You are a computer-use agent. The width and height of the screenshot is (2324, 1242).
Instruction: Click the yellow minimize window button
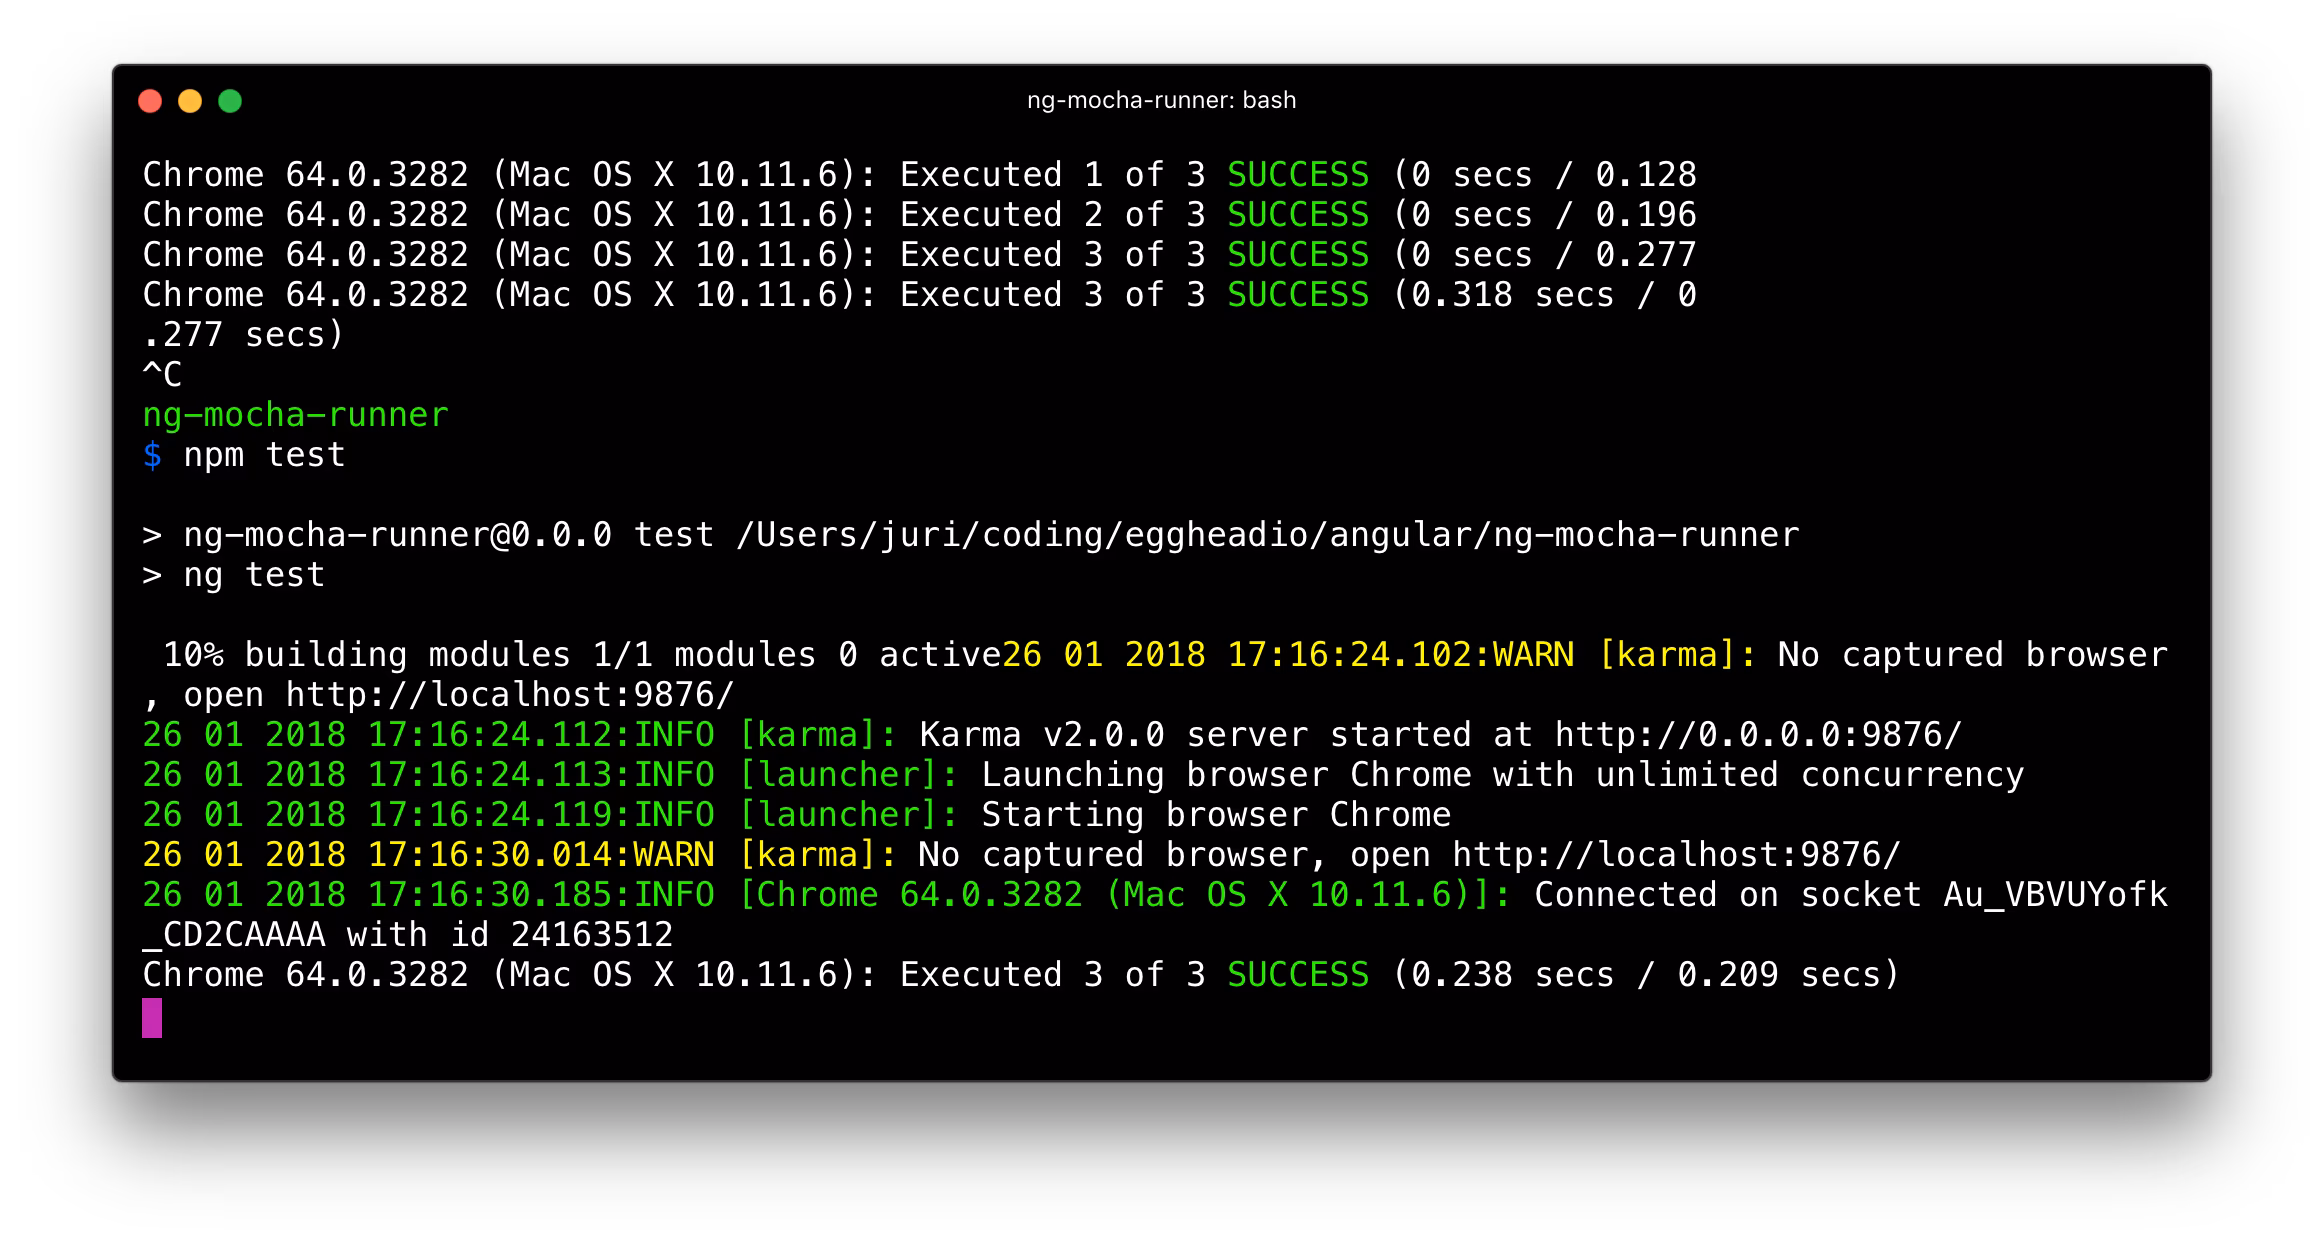tap(190, 101)
